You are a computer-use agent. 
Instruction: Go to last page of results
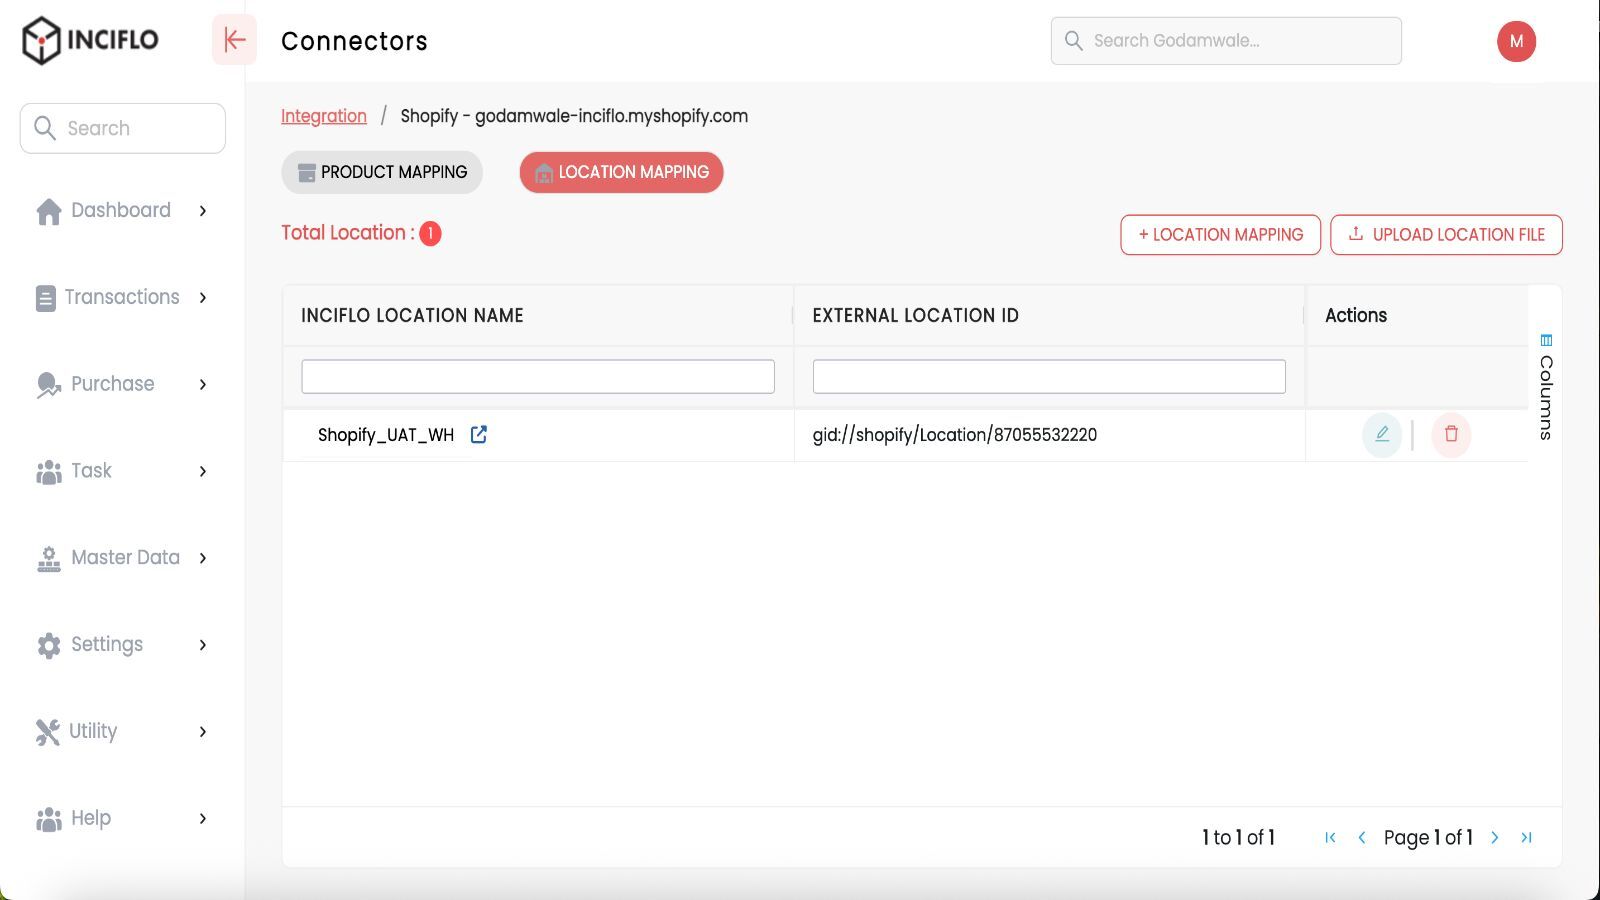coord(1526,838)
